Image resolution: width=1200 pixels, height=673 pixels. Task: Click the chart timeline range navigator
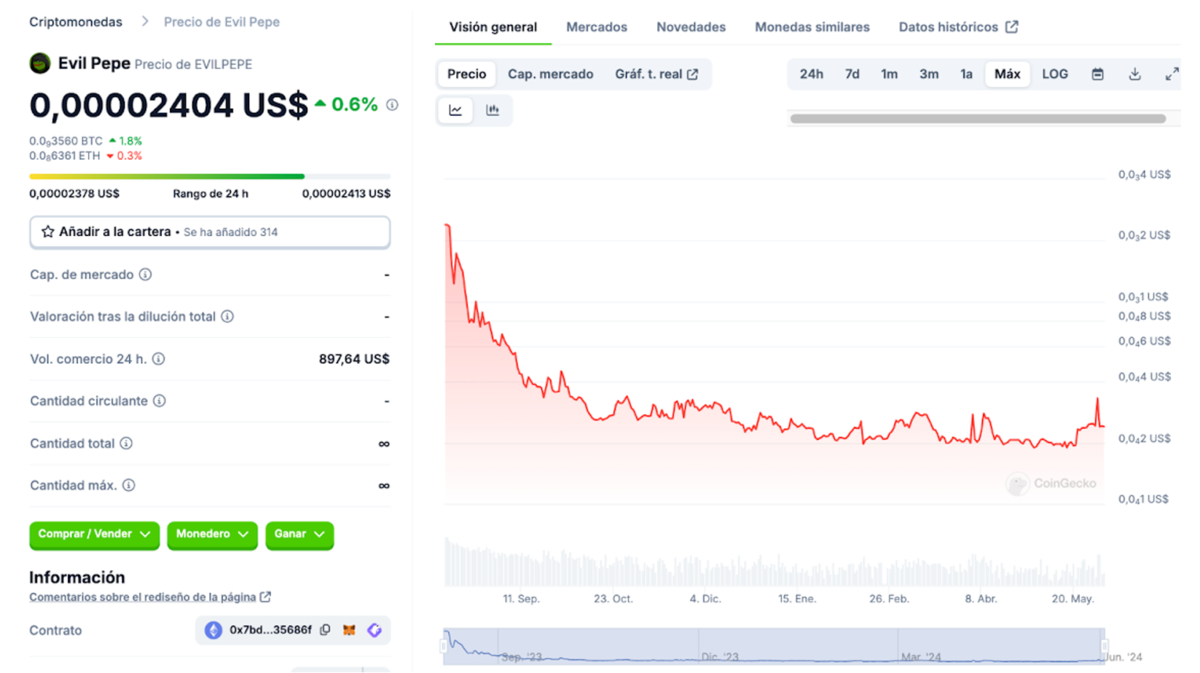coord(774,646)
